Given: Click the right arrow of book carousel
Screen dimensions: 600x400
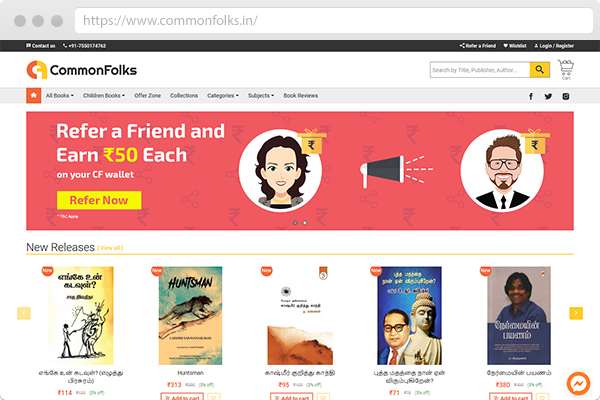Looking at the screenshot, I should click(576, 313).
